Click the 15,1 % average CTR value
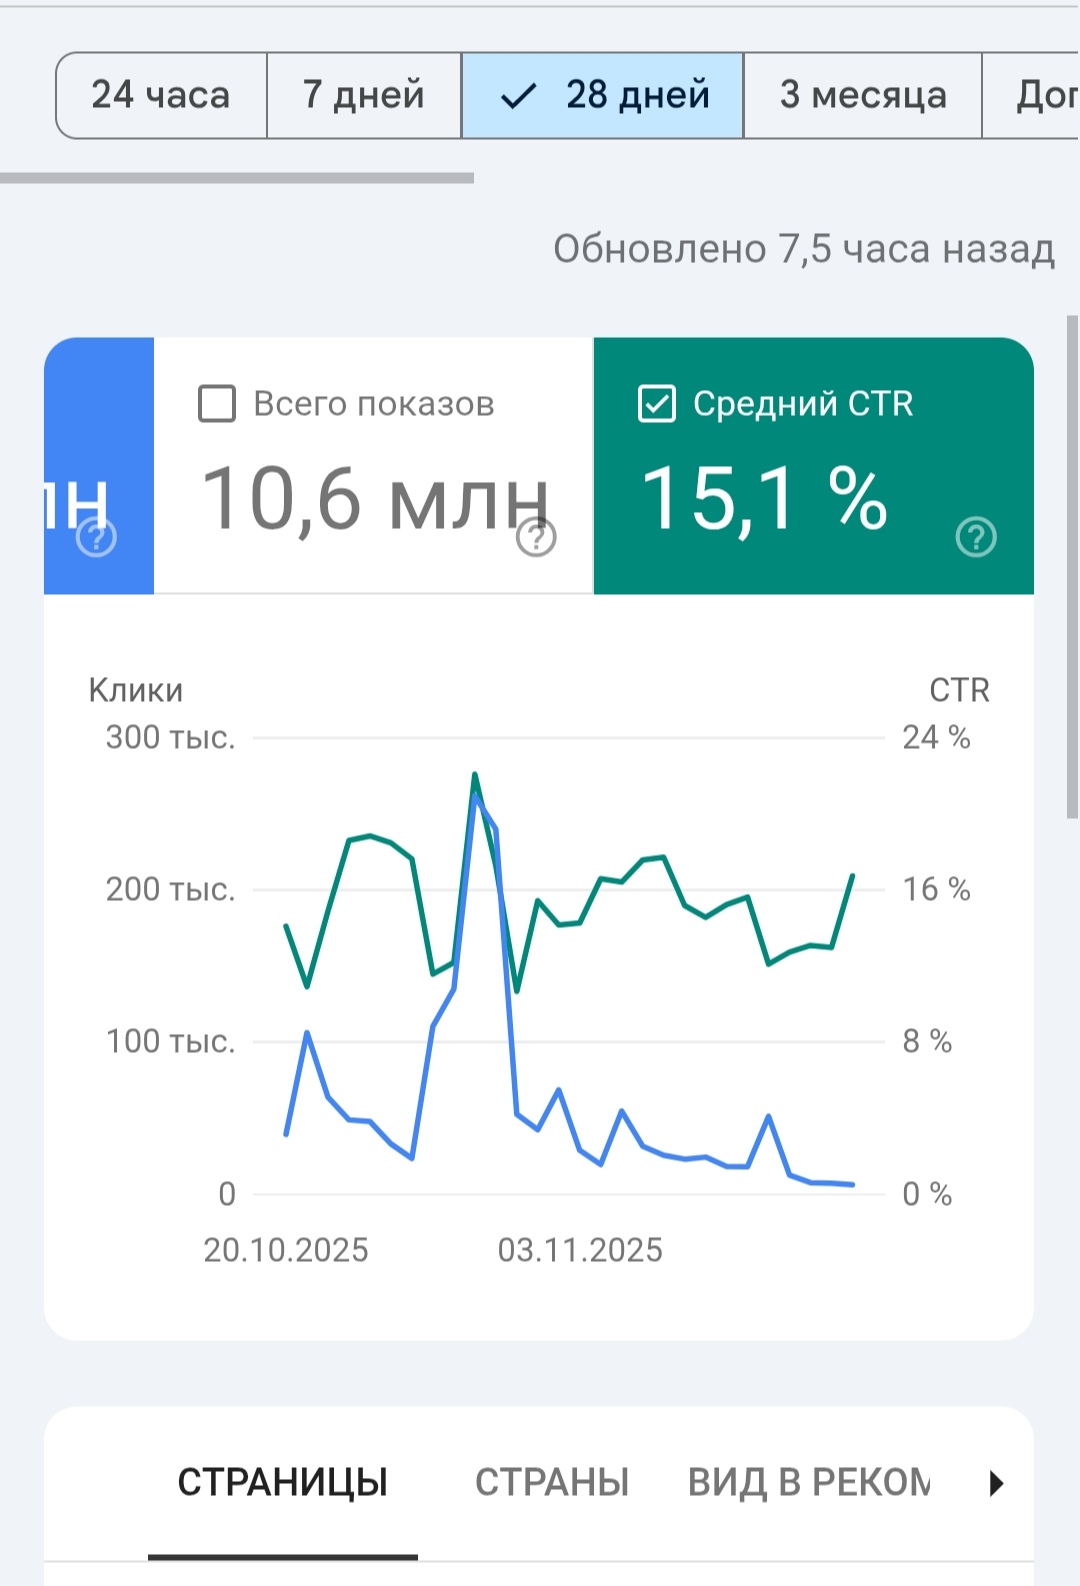 click(764, 498)
